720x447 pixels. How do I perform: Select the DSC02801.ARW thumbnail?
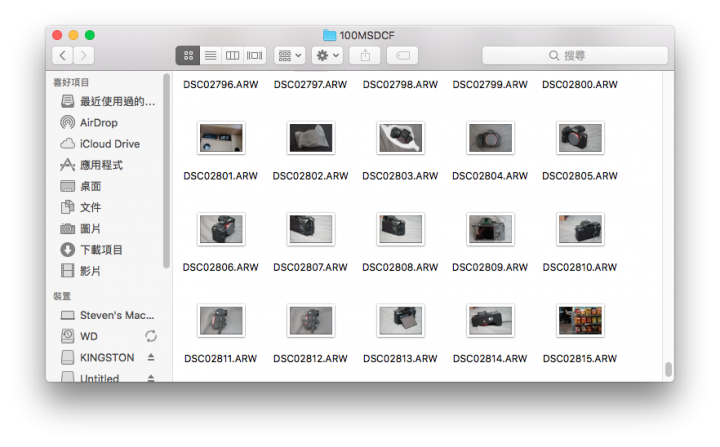click(x=221, y=138)
